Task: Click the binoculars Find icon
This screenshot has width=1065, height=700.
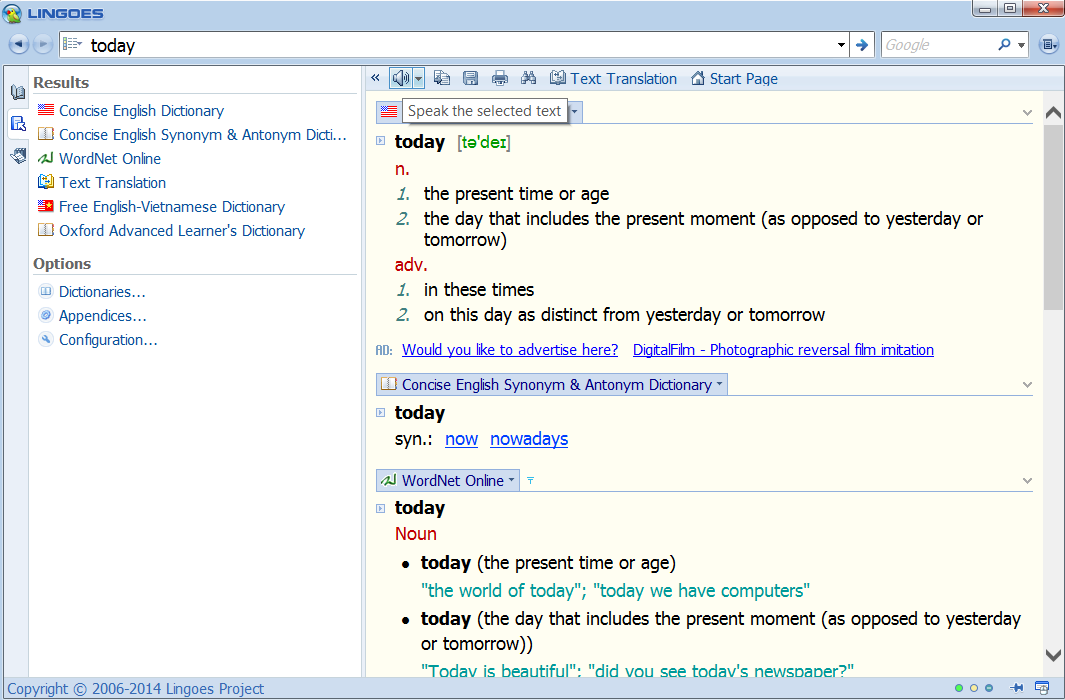Action: (x=528, y=78)
